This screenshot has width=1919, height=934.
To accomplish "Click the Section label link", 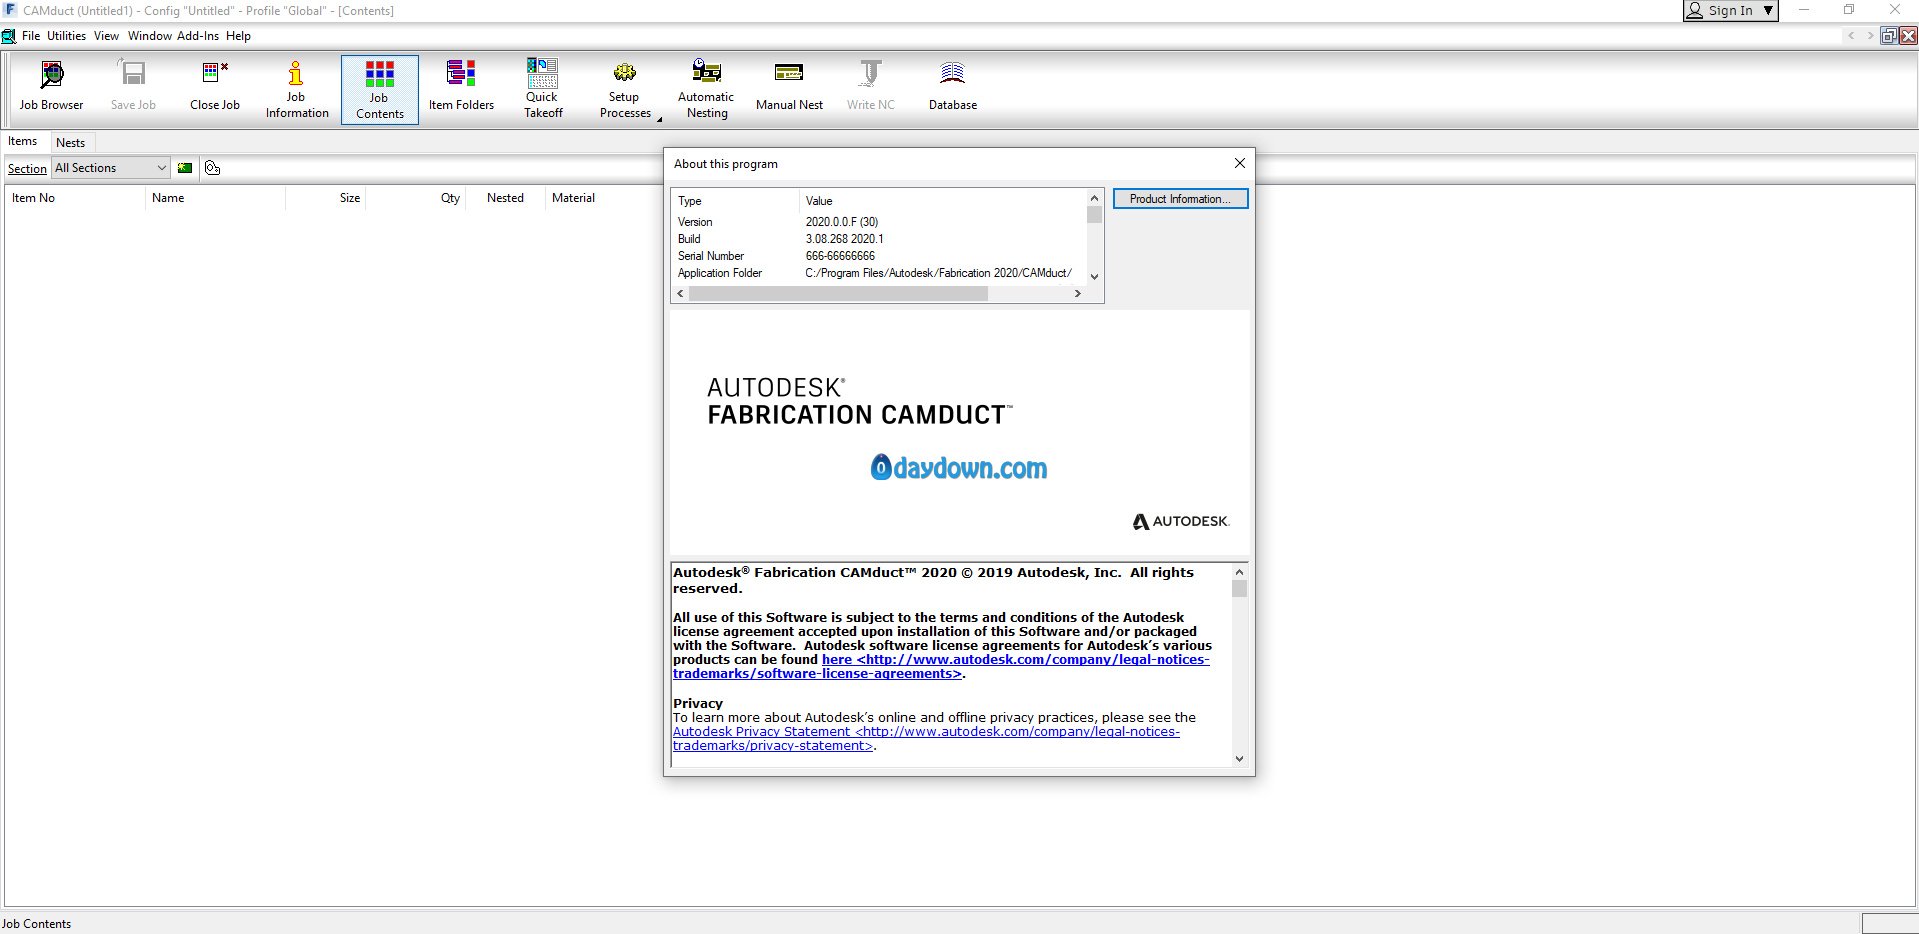I will pyautogui.click(x=27, y=169).
